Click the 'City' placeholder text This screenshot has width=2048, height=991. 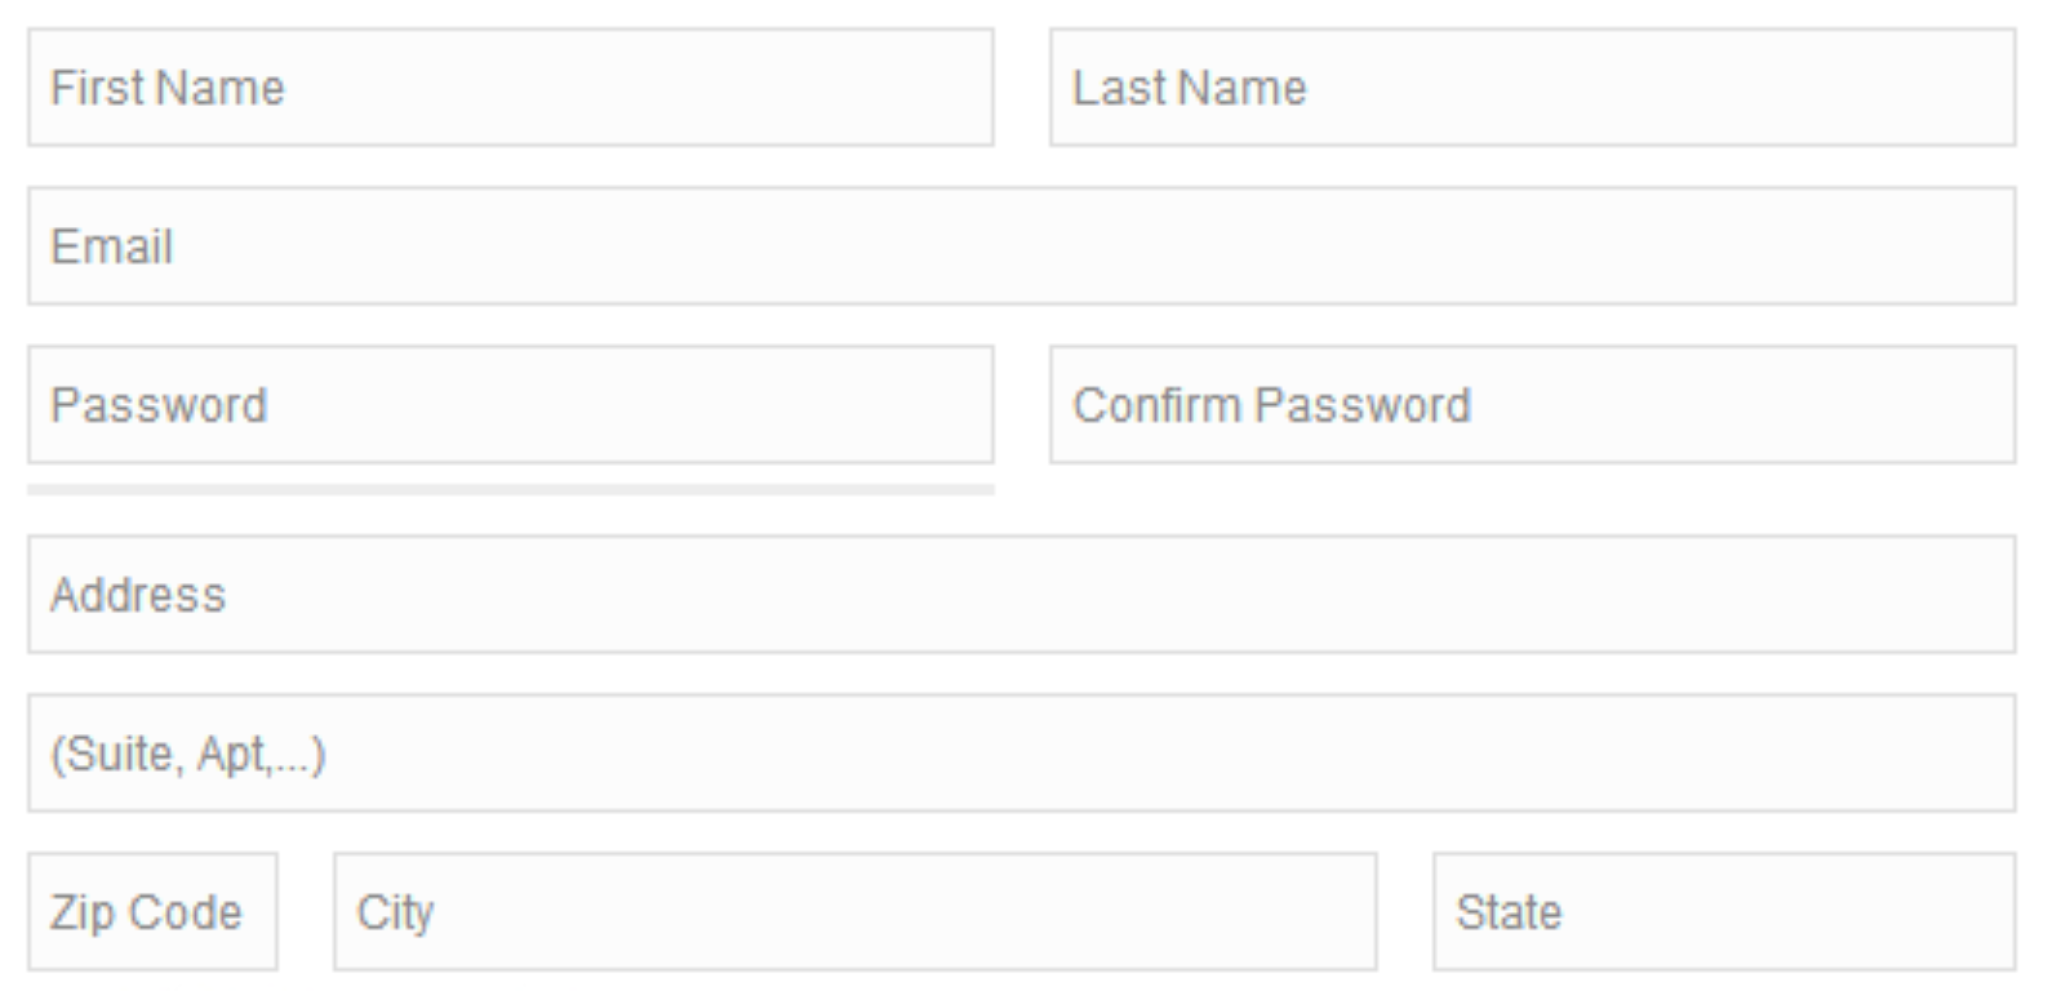click(x=395, y=913)
